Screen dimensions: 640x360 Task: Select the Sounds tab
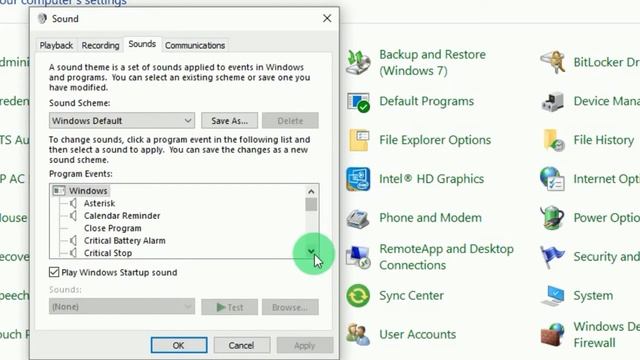coord(142,44)
